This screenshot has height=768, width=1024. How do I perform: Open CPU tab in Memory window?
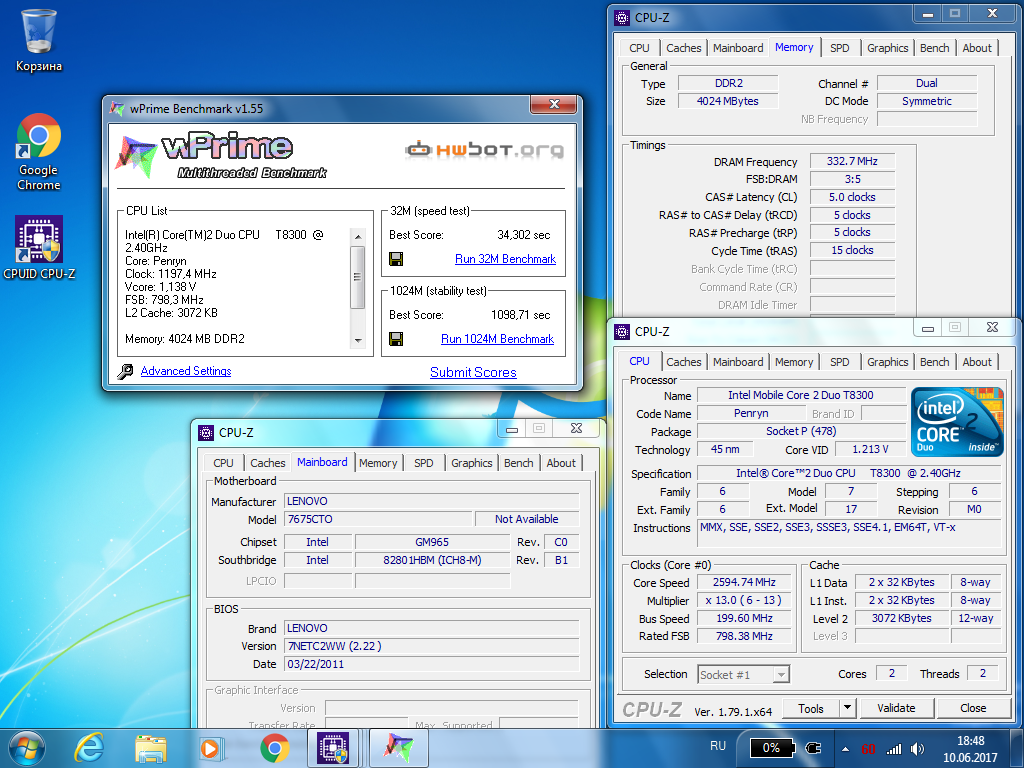[639, 48]
